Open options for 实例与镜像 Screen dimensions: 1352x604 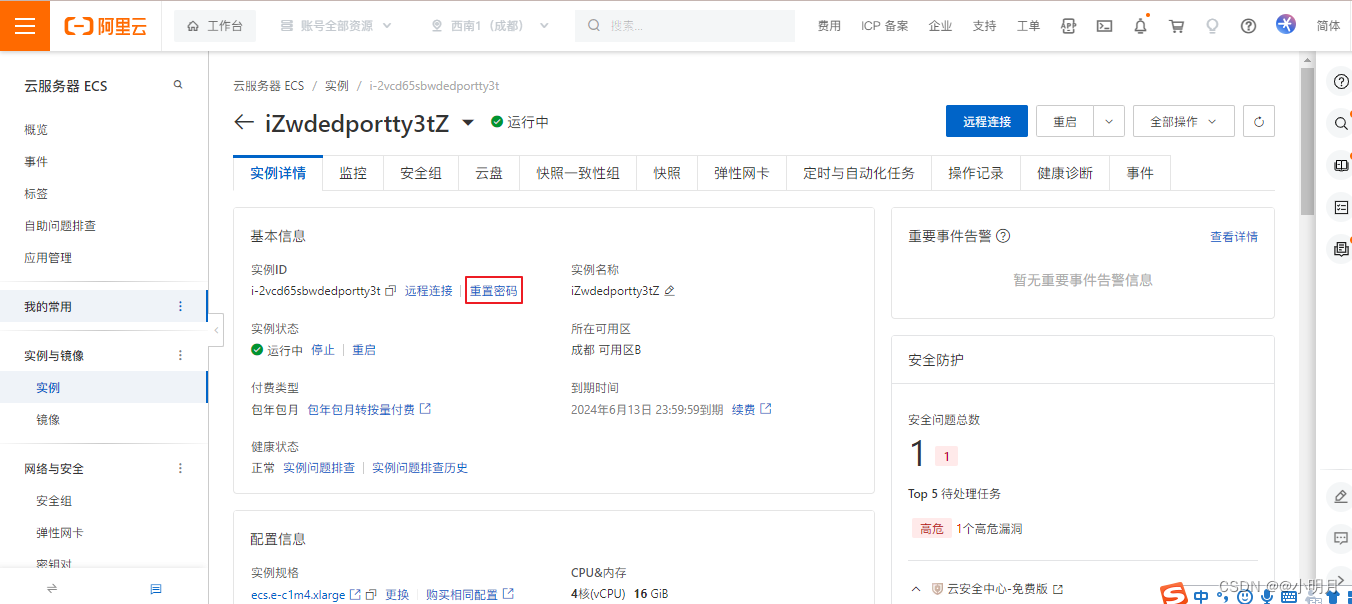(180, 355)
